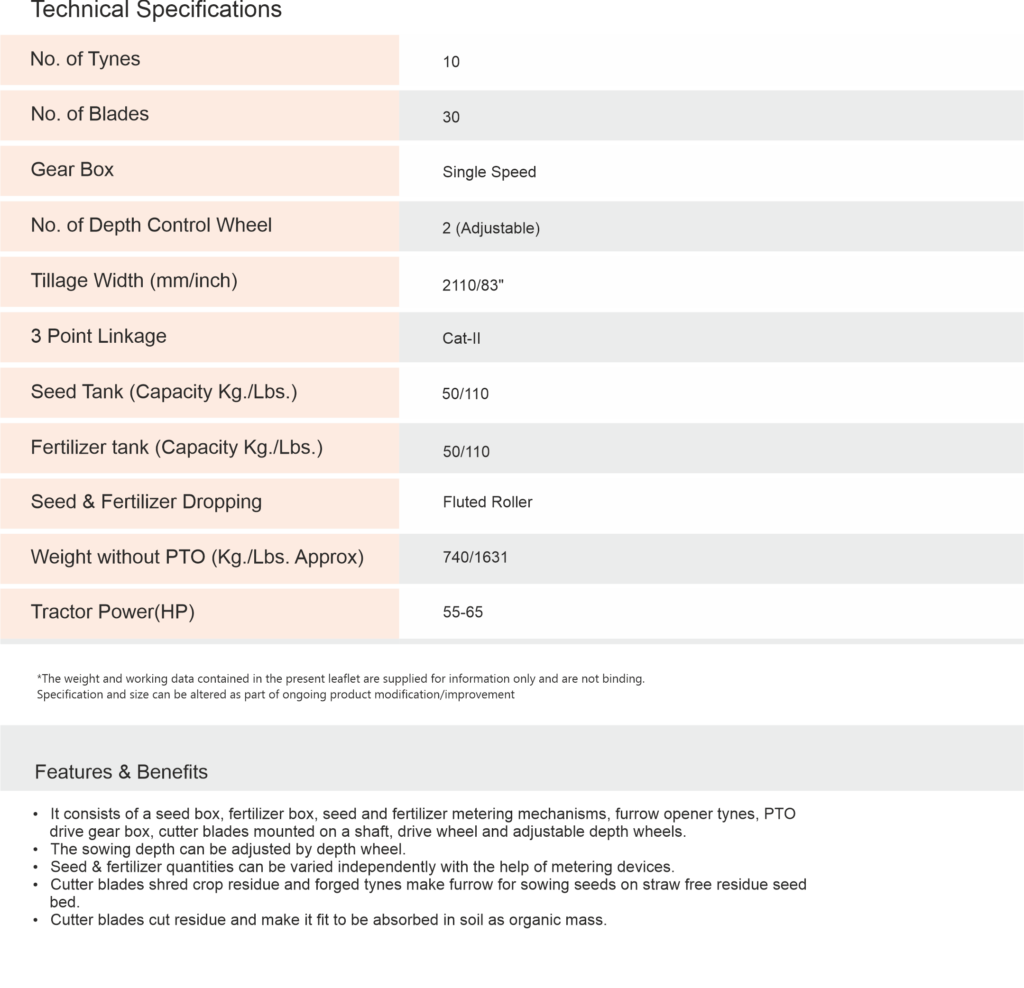
Task: Select the Tillage Width (mm/inch) label
Action: point(134,281)
